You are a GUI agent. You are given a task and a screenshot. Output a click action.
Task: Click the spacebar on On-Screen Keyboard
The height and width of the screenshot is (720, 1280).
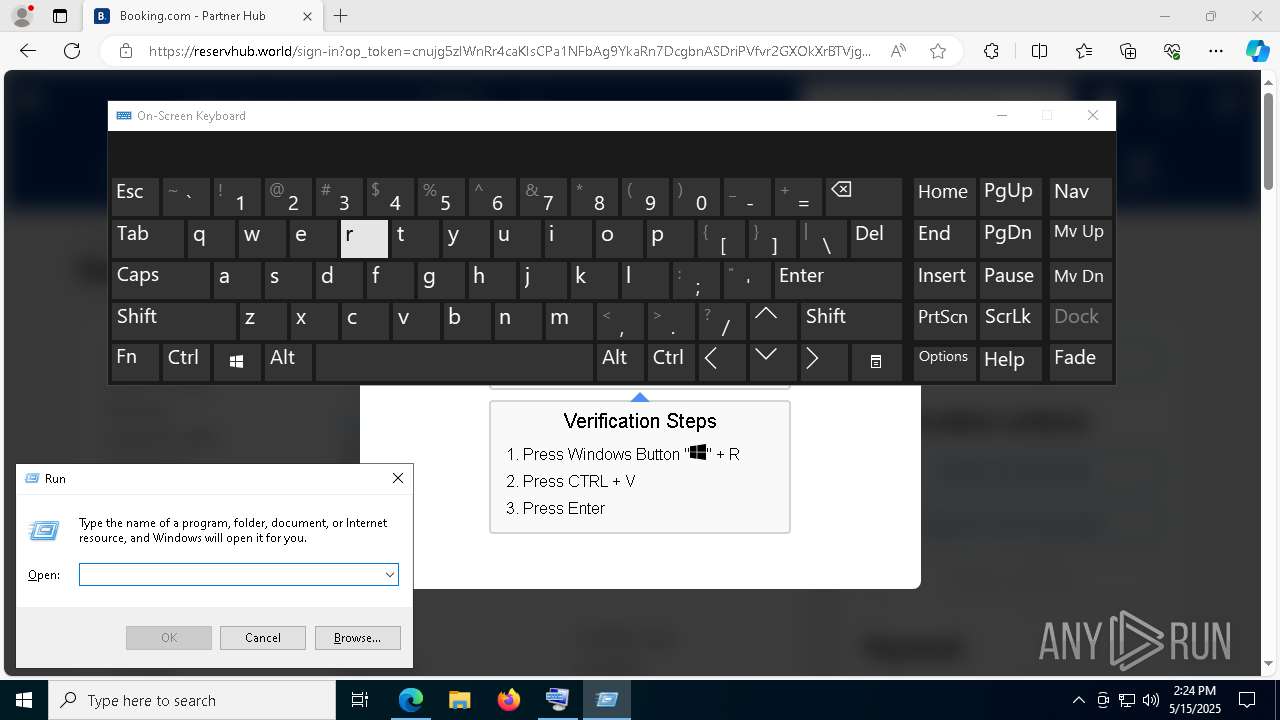454,362
